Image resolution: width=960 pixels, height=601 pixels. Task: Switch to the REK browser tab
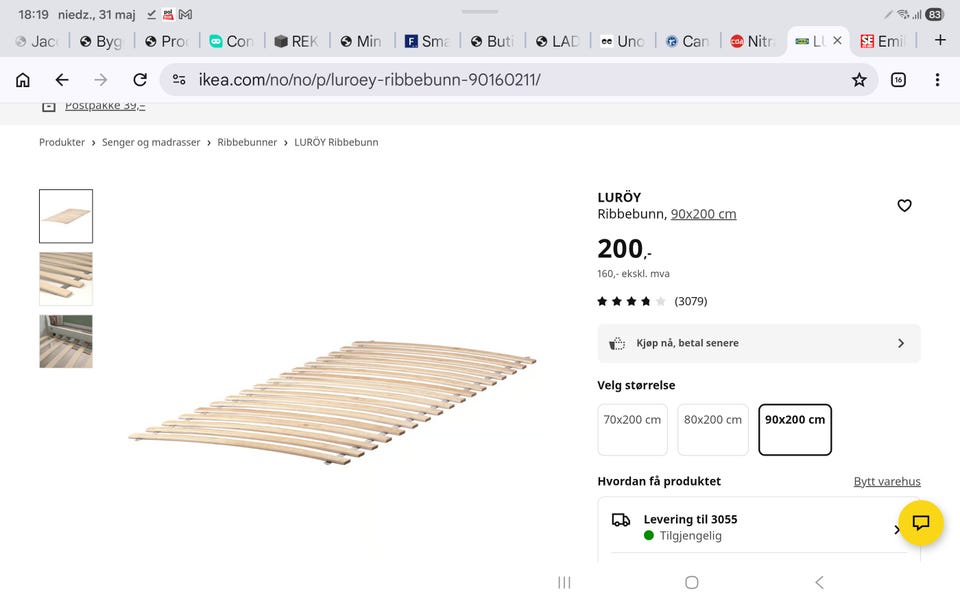coord(296,41)
